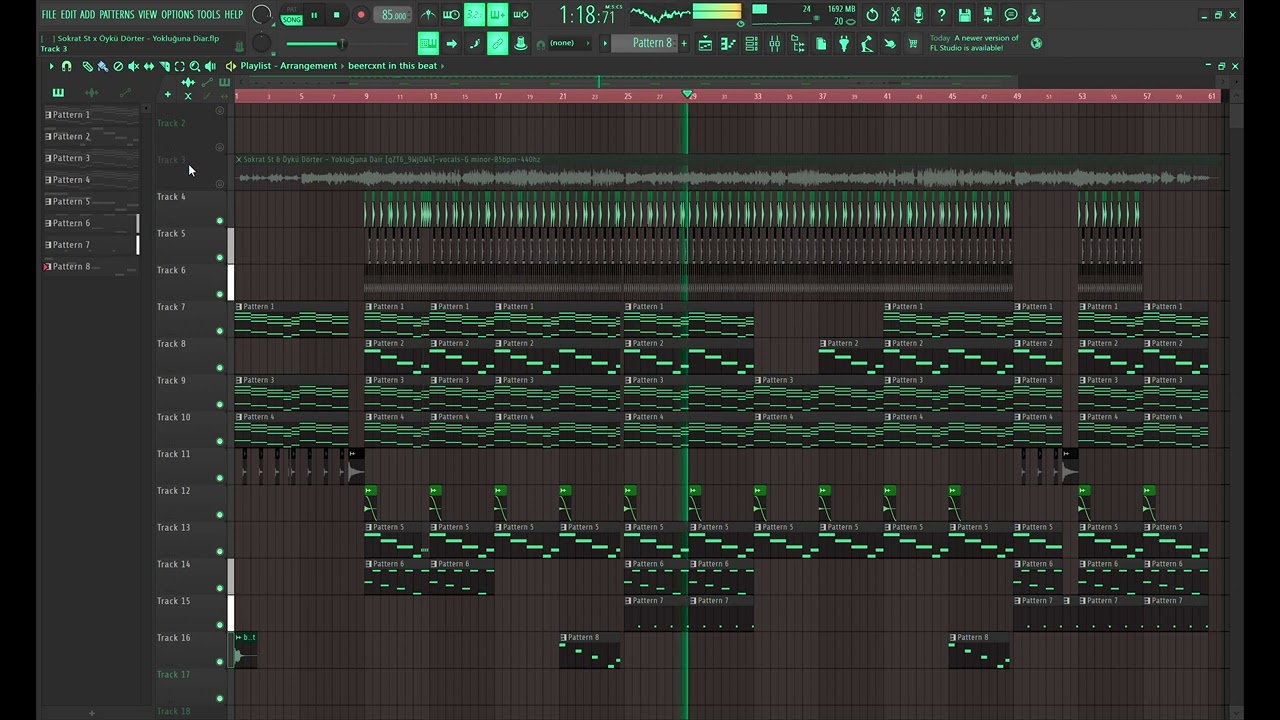The image size is (1280, 720).
Task: Mute Track 12 with its green dot
Action: tap(220, 514)
